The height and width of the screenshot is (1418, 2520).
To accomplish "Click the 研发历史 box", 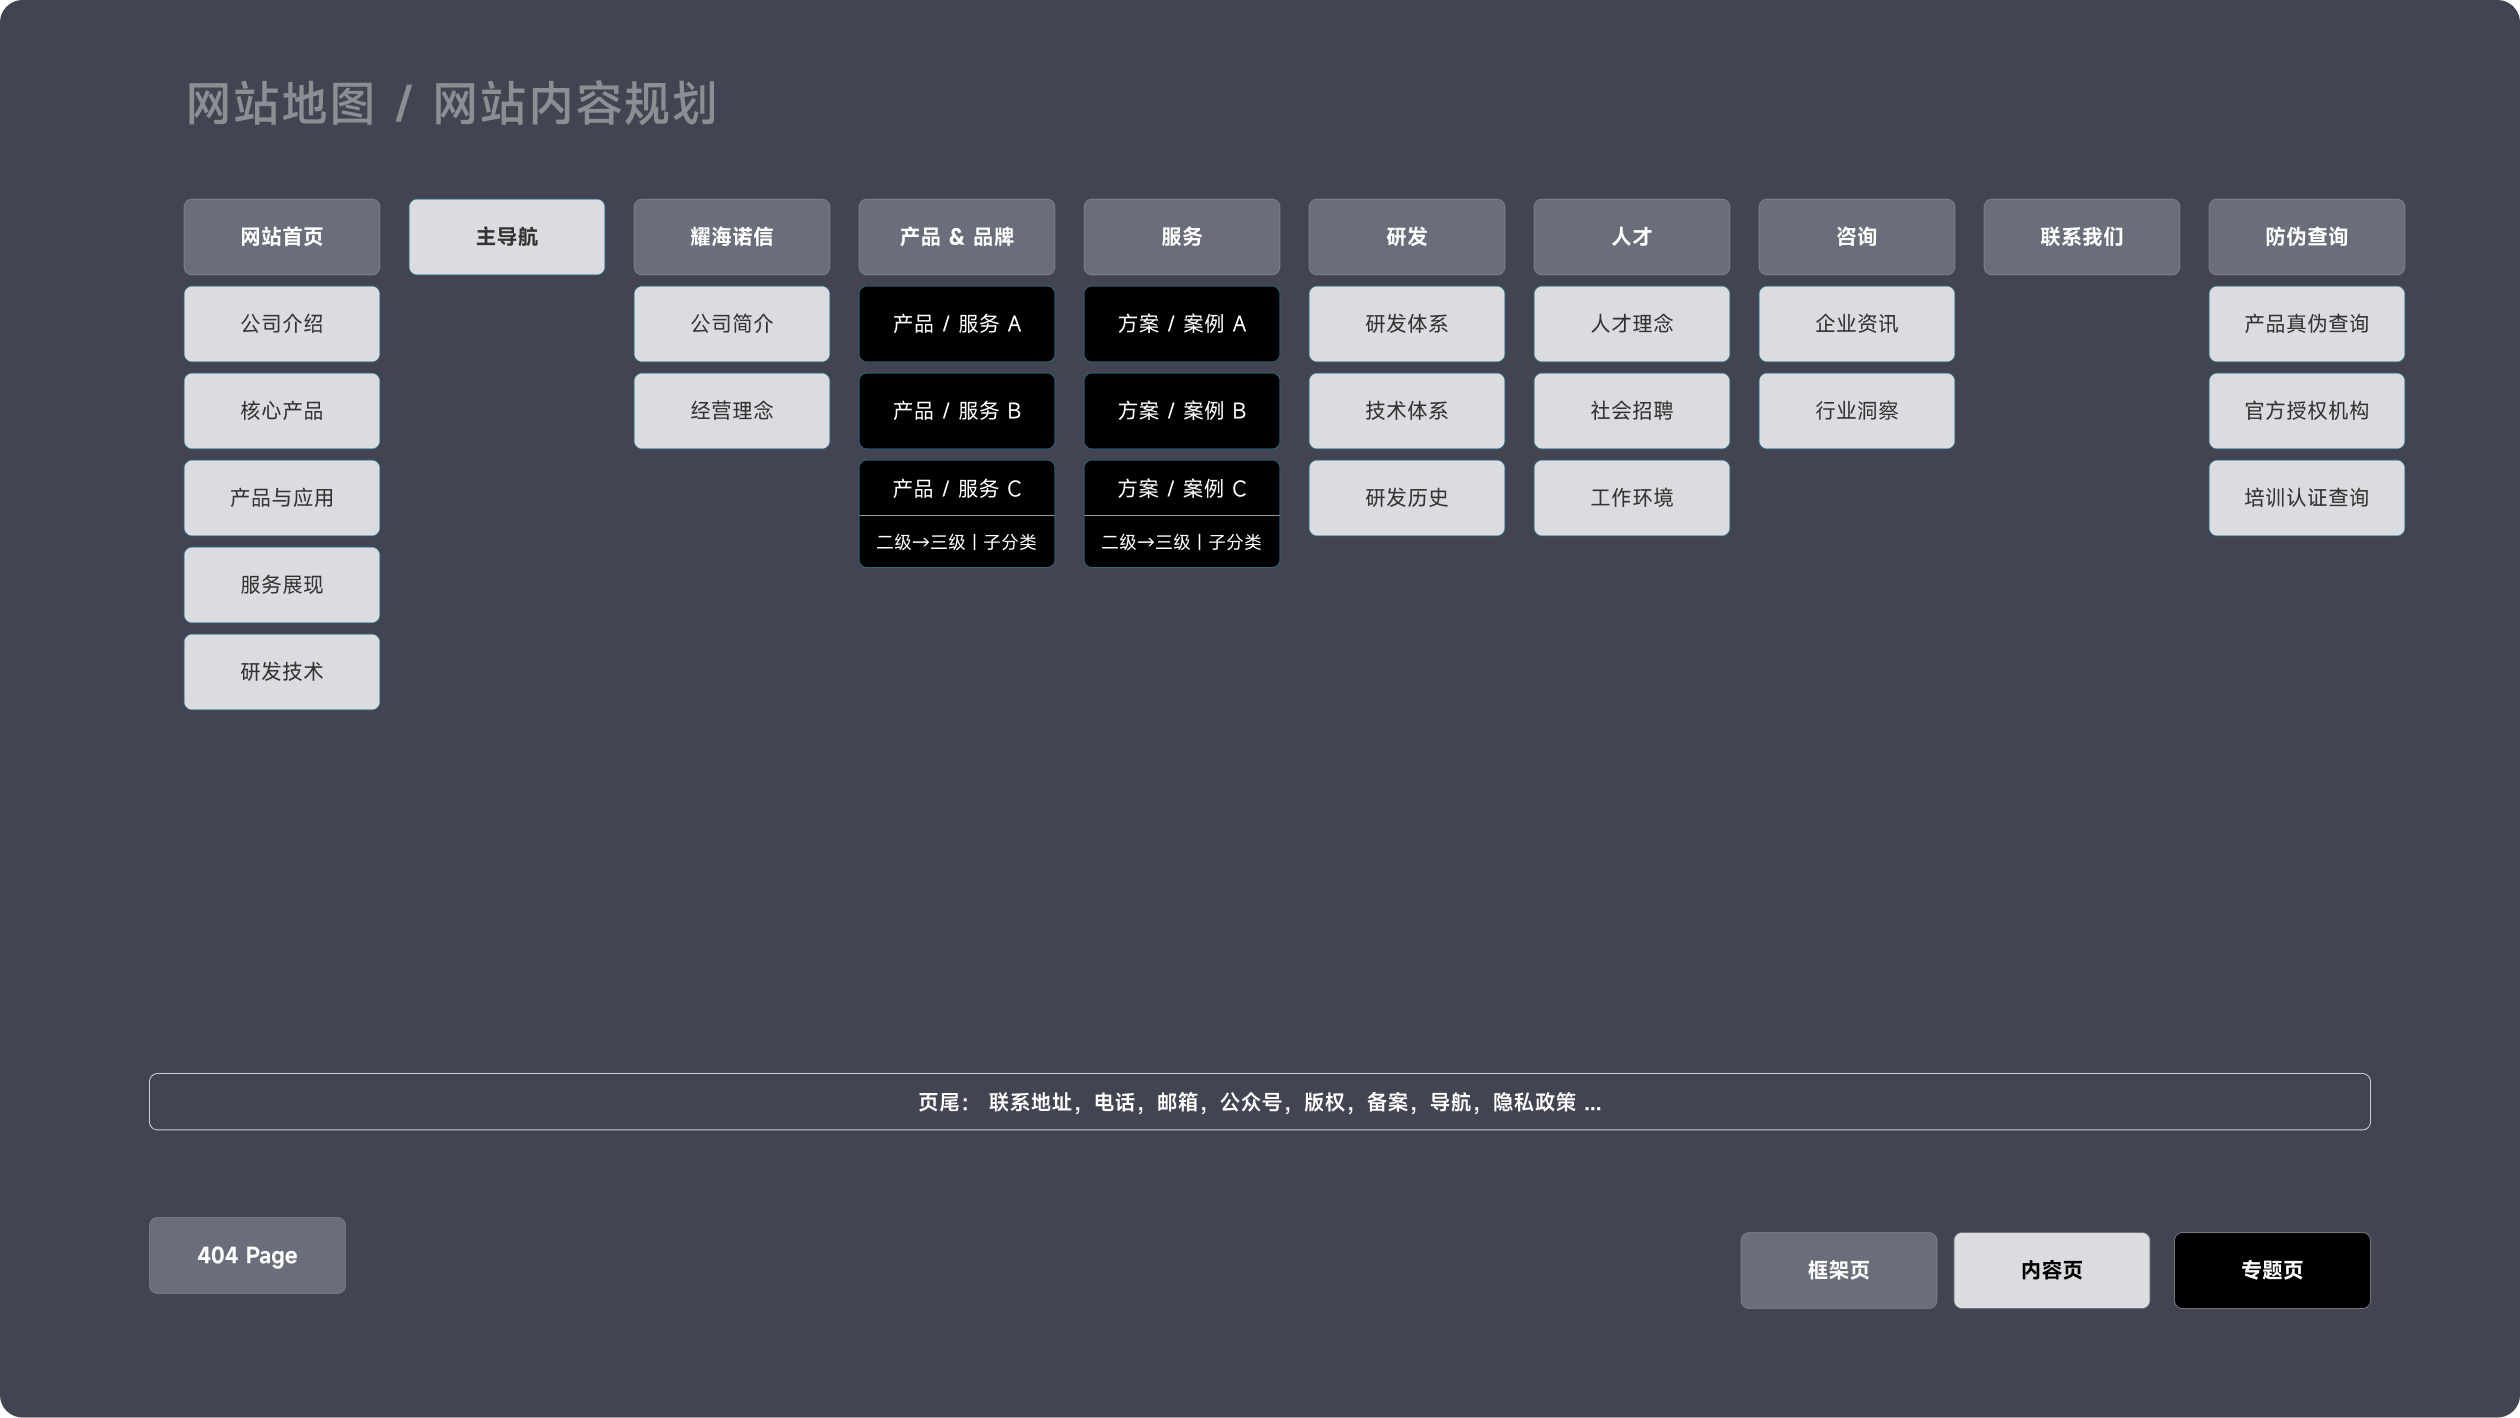I will pos(1406,498).
